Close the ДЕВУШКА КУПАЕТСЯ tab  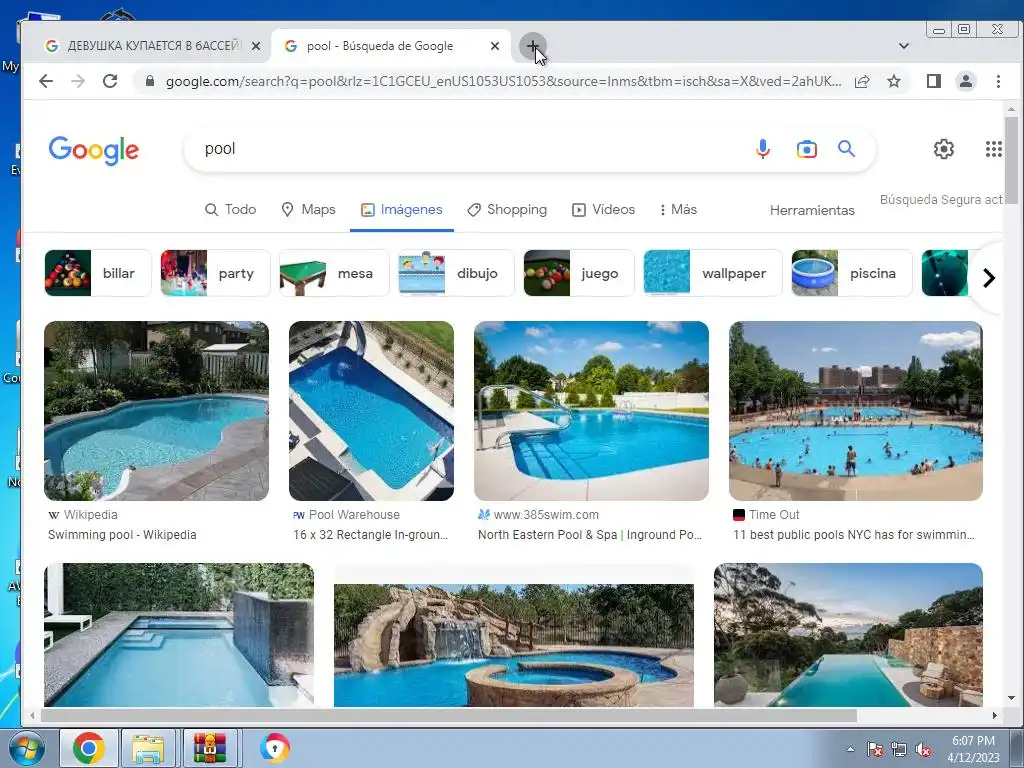tap(256, 46)
